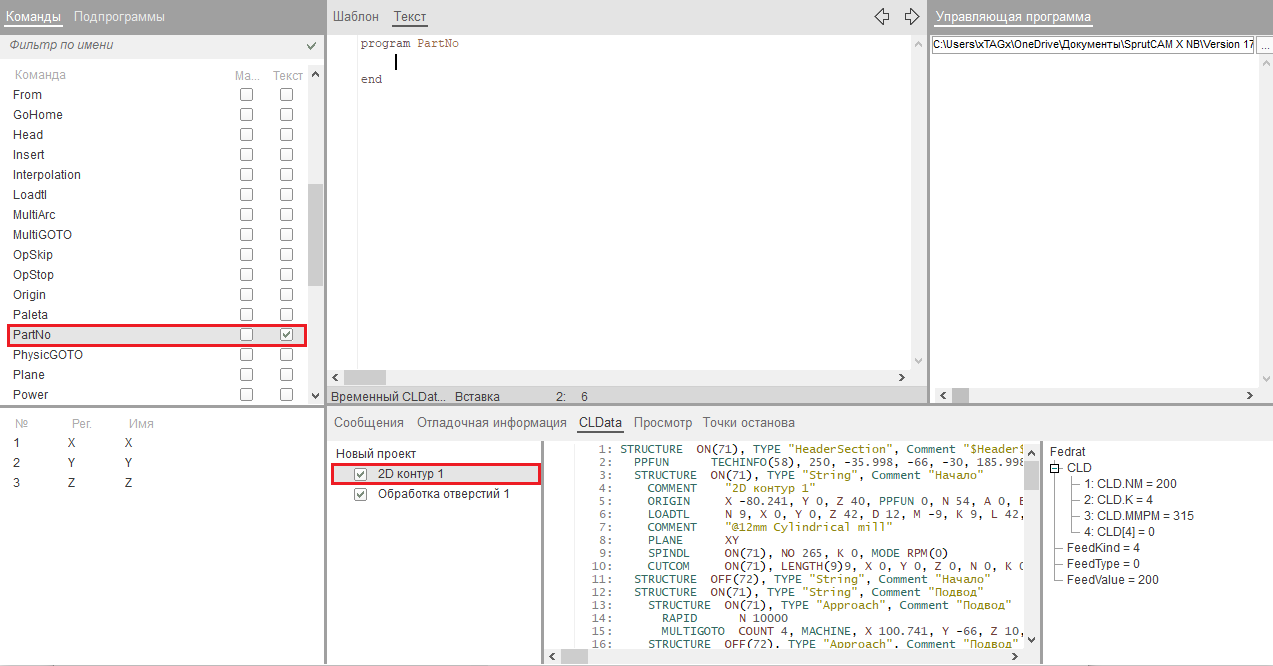Click right scroll arrow under template editor
This screenshot has height=666, width=1273.
tap(901, 378)
